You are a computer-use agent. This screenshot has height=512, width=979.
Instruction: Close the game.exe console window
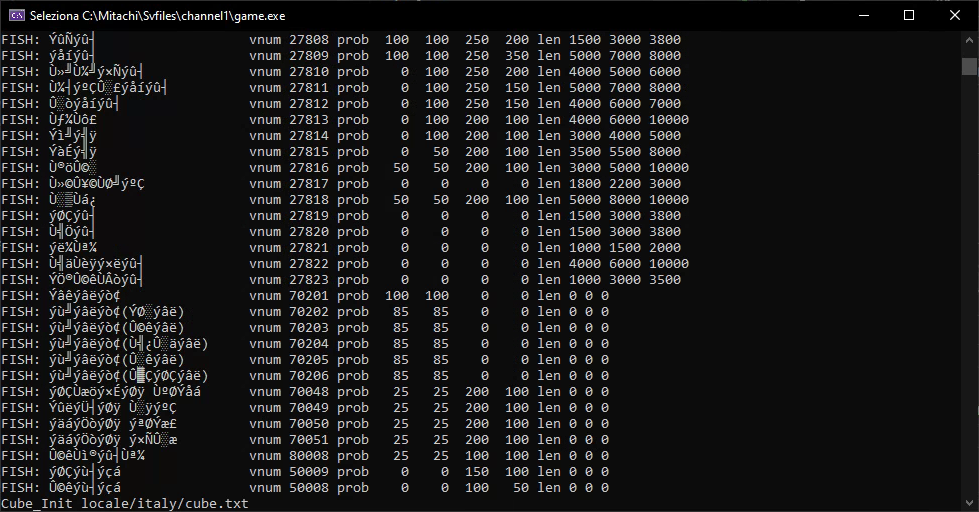click(x=955, y=16)
